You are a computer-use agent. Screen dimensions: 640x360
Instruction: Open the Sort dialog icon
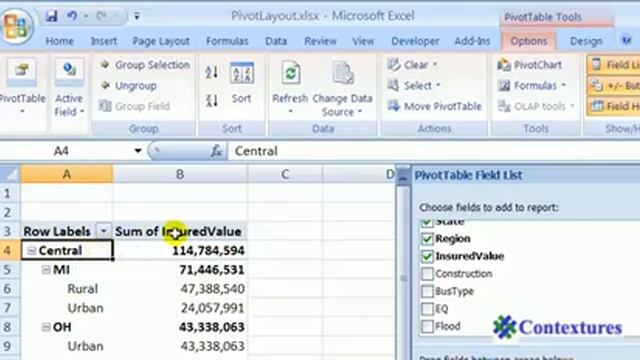[x=242, y=73]
